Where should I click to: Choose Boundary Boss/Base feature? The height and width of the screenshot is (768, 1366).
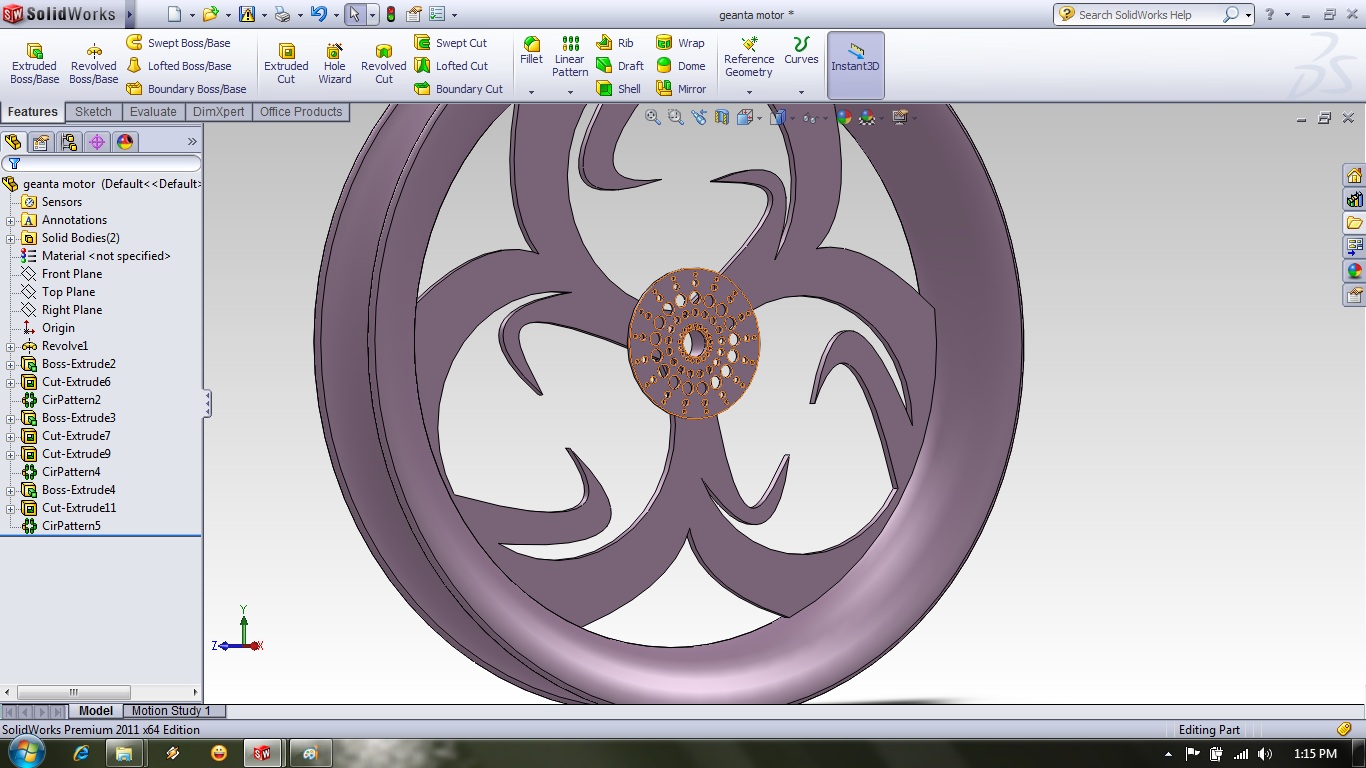tap(186, 89)
